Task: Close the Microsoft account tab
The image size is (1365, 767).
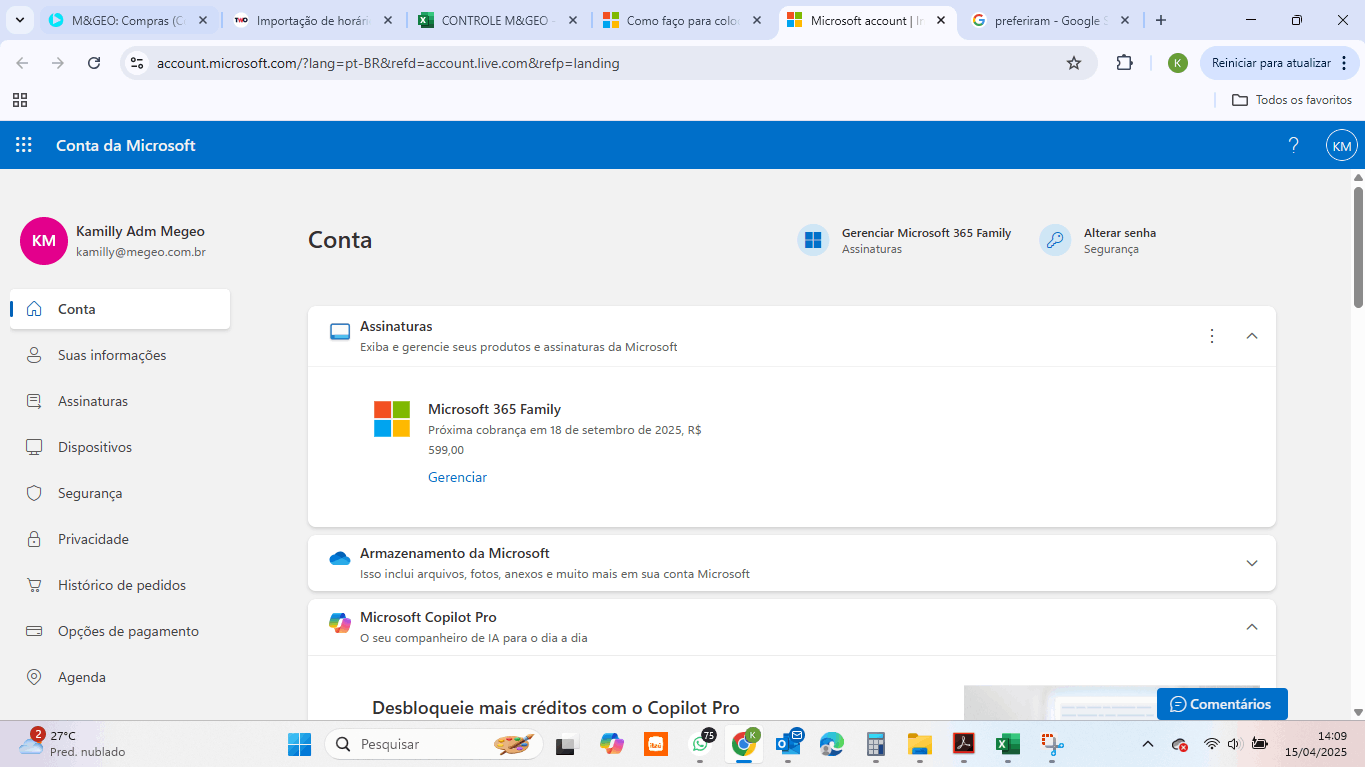Action: pyautogui.click(x=940, y=20)
